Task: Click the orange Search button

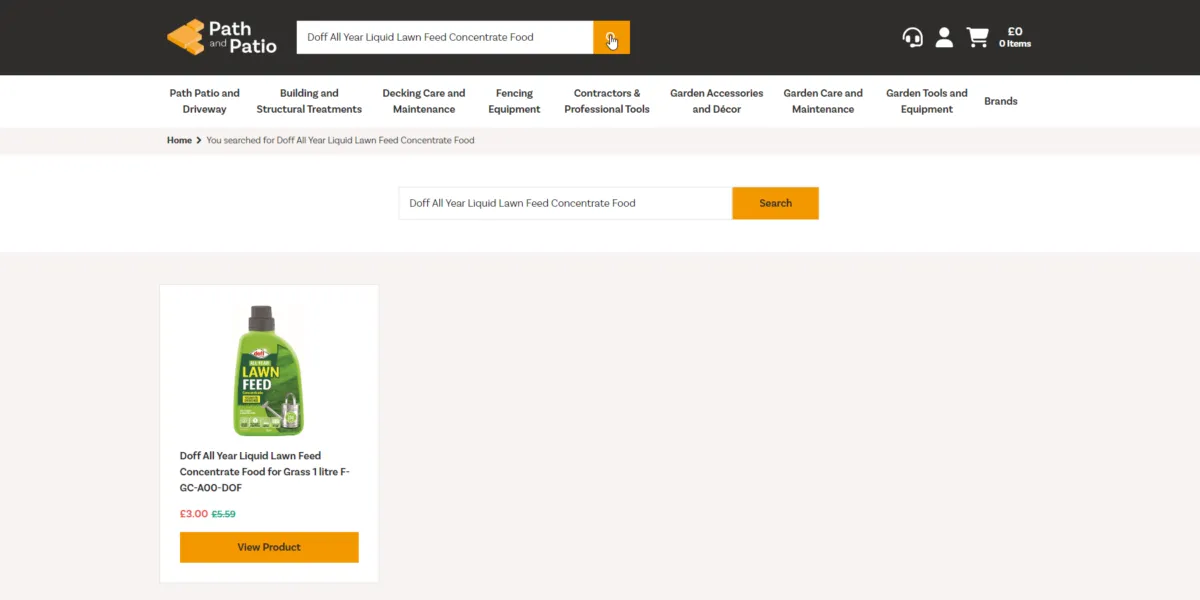Action: (x=776, y=203)
